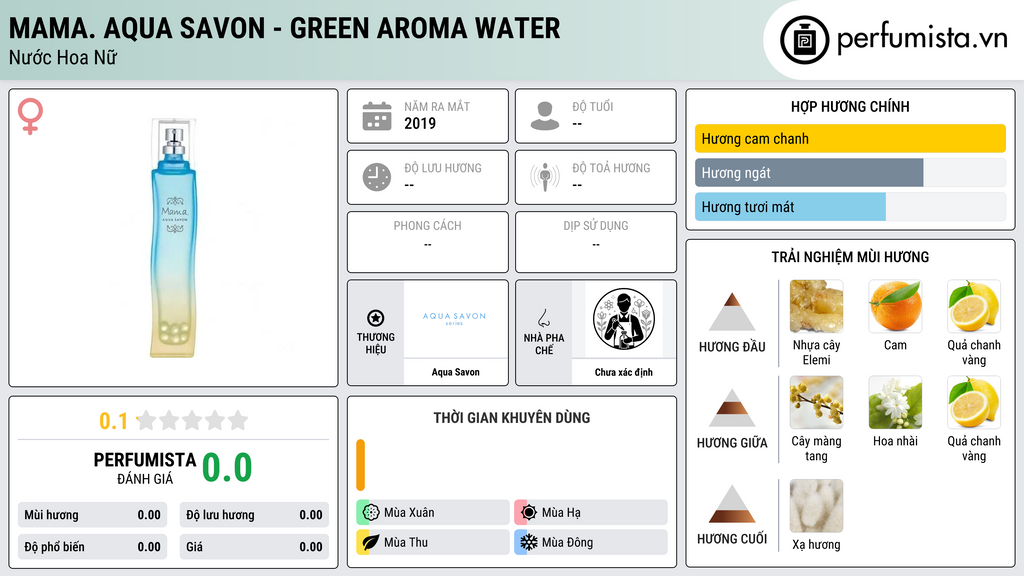Click the Mùa Xuân flower icon
The width and height of the screenshot is (1024, 576).
coord(371,513)
